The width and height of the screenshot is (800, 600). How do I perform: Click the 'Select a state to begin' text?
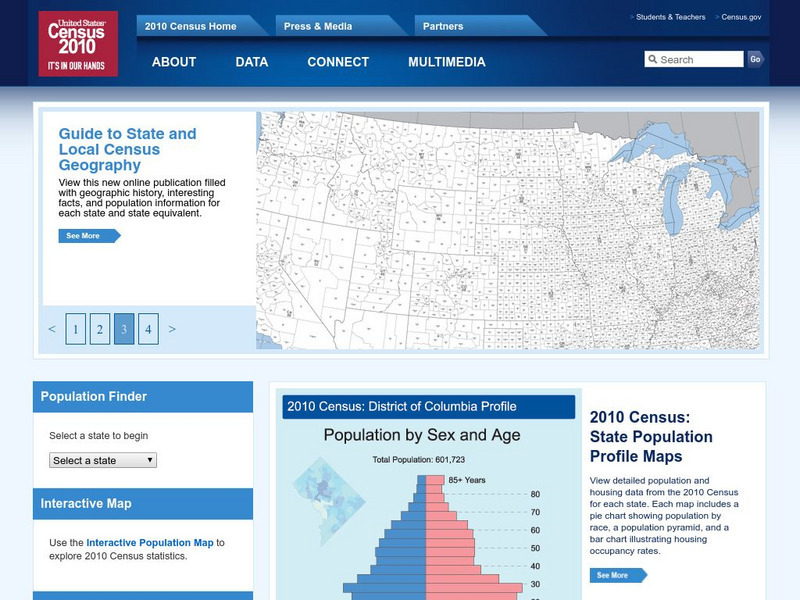click(98, 436)
